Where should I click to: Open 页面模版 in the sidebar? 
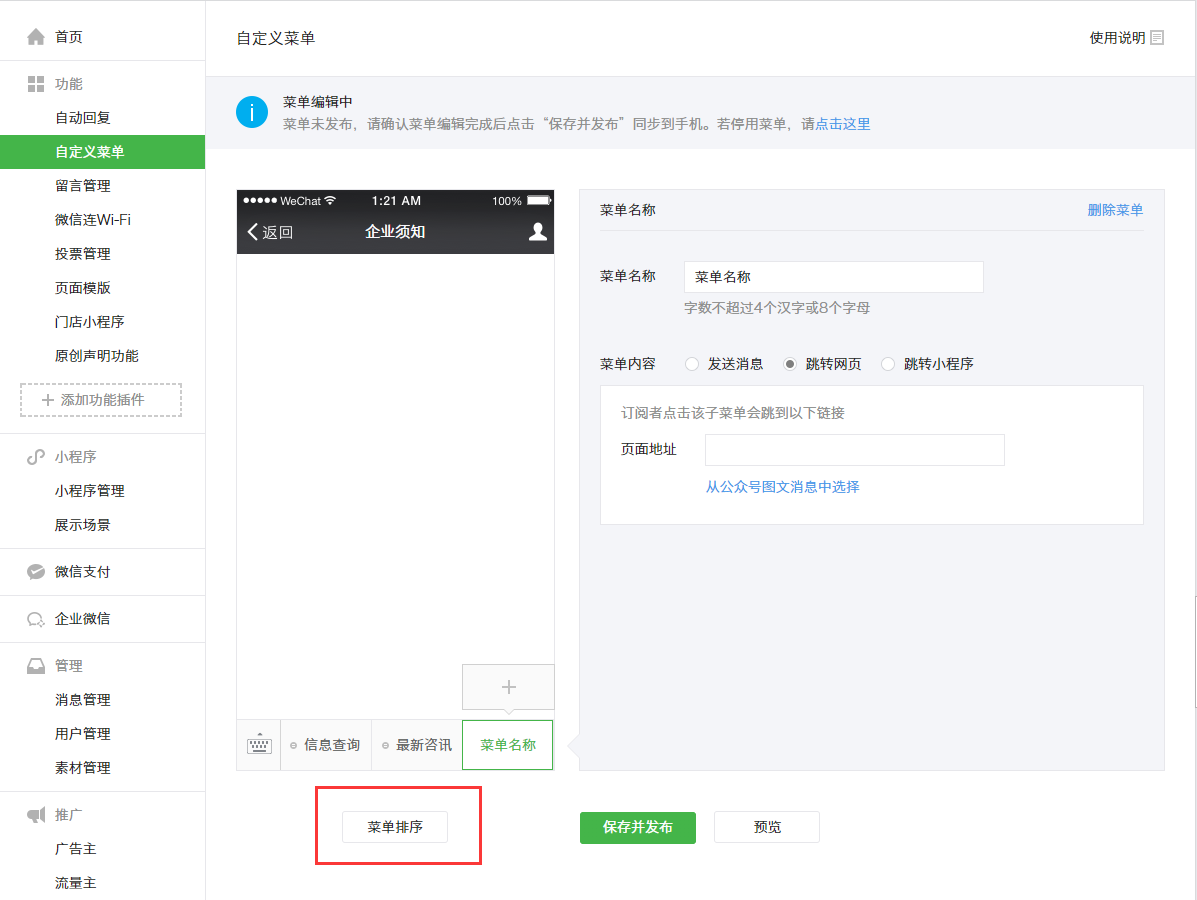point(82,288)
